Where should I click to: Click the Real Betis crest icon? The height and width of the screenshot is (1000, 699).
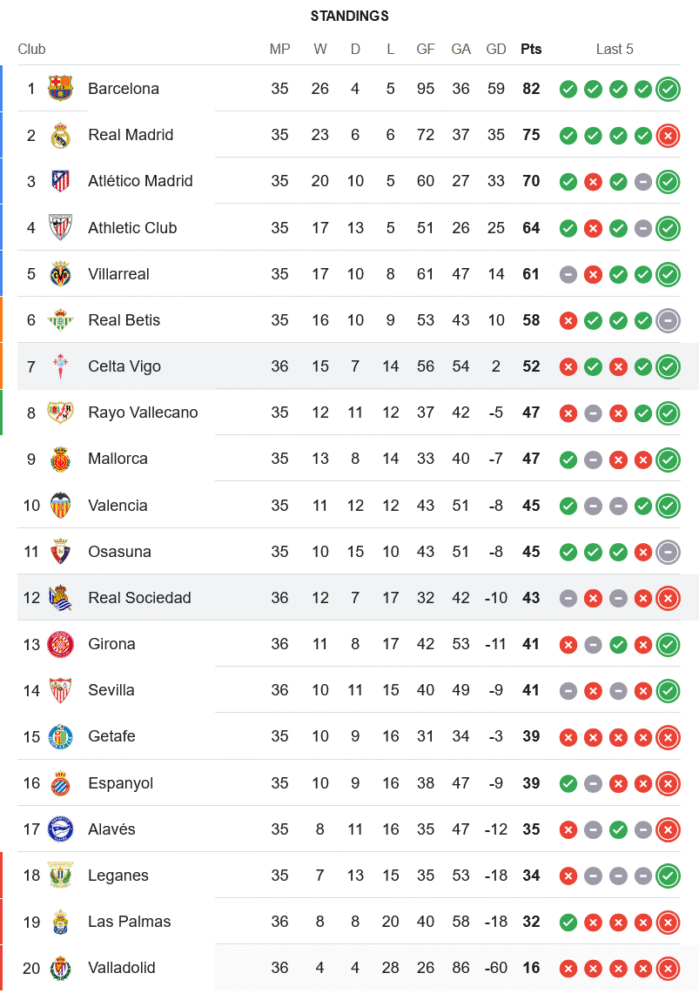pyautogui.click(x=61, y=320)
